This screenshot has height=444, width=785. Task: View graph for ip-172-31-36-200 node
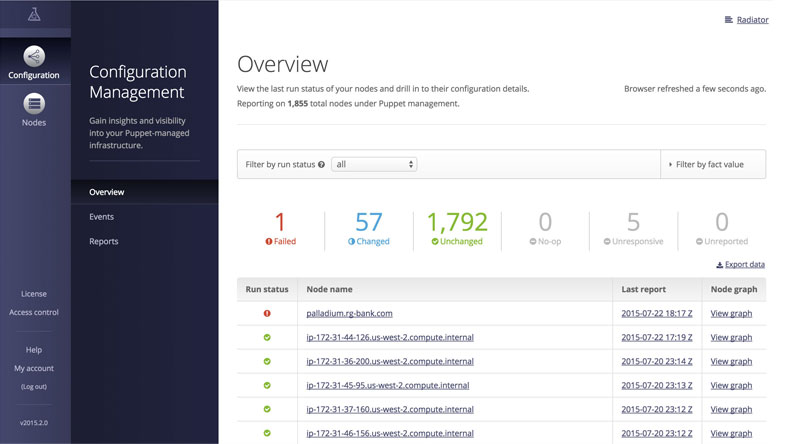pos(731,361)
